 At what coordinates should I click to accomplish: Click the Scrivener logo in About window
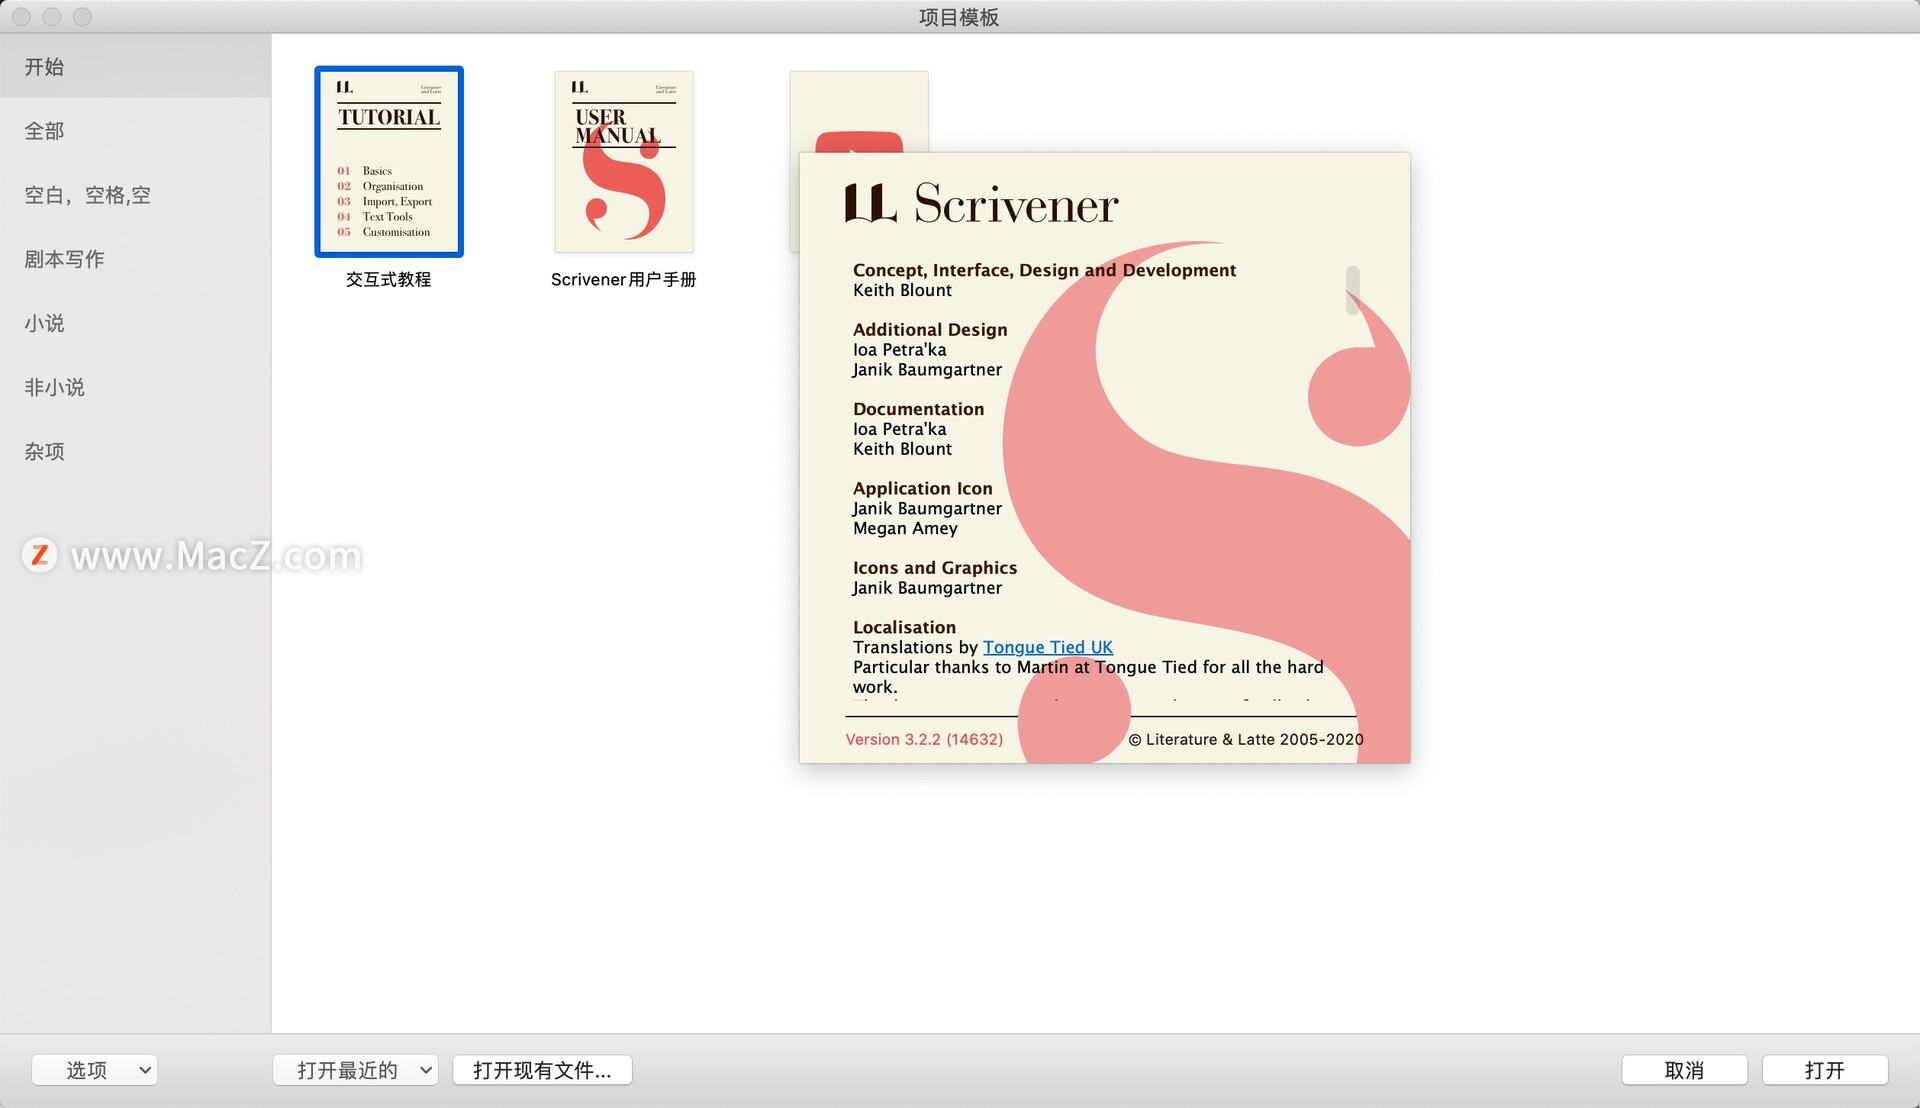[981, 204]
